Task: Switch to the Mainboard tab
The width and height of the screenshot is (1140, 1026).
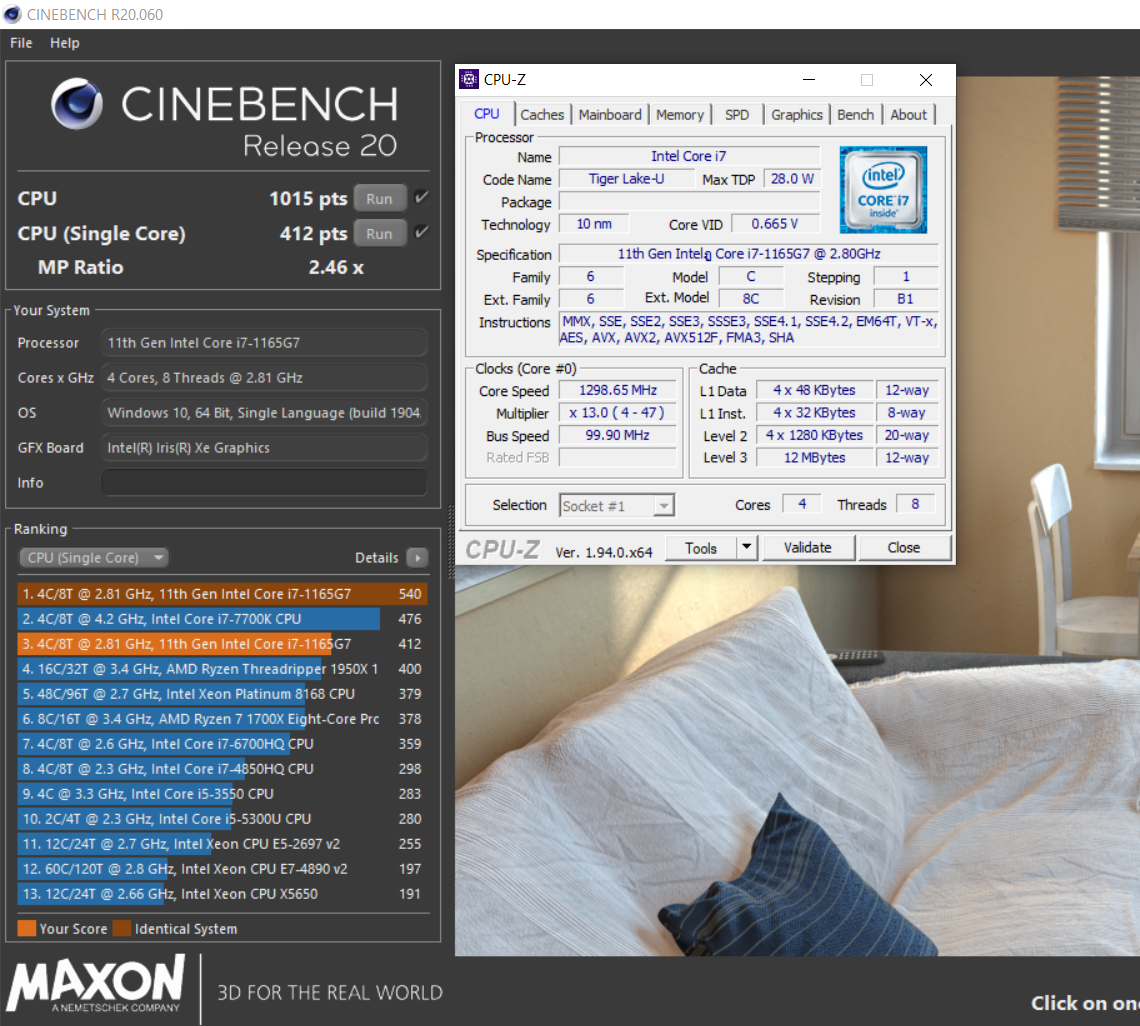Action: coord(610,115)
